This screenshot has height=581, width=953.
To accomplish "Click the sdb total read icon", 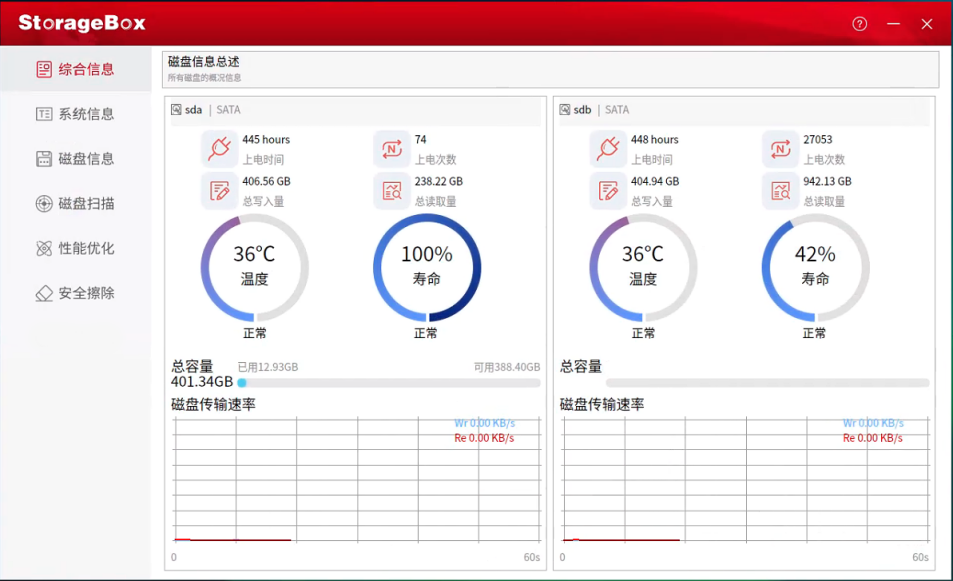I will tap(780, 191).
